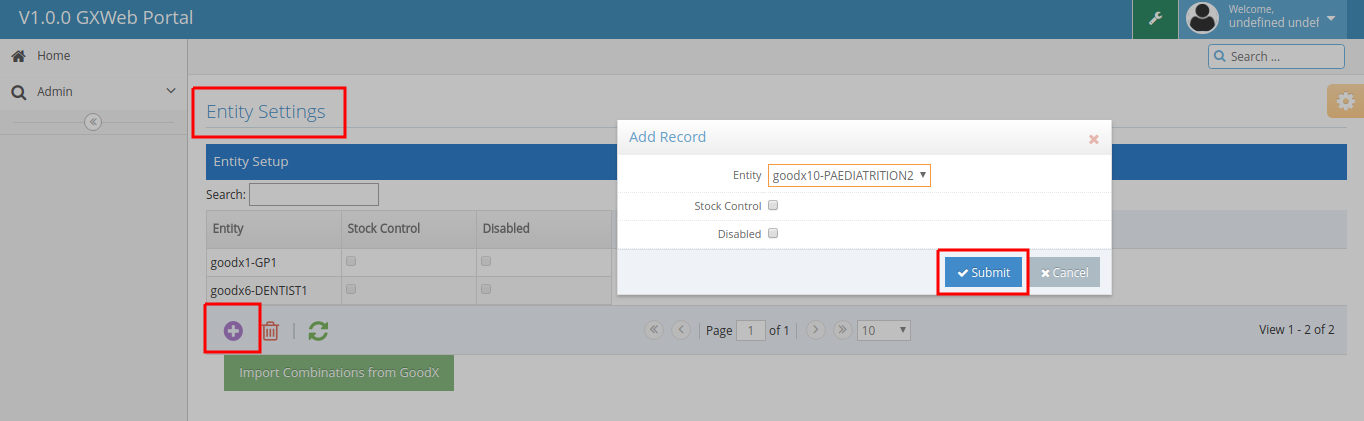
Task: Collapse the sidebar with double-chevron icon
Action: click(93, 122)
